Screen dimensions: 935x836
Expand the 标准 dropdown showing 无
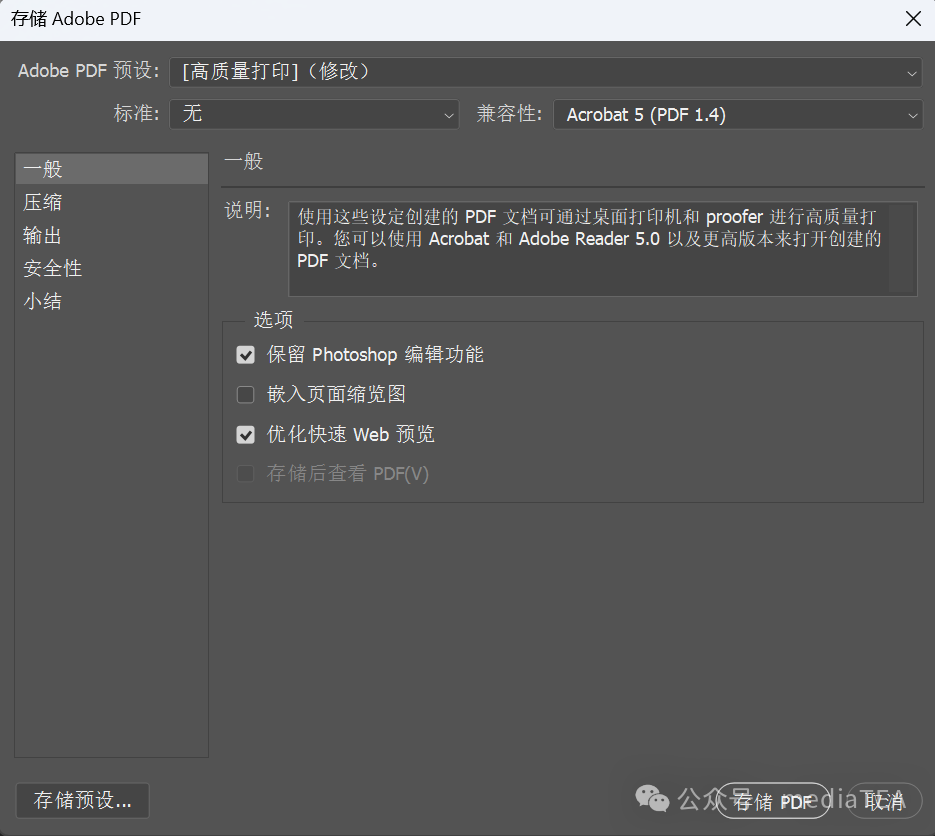click(314, 114)
